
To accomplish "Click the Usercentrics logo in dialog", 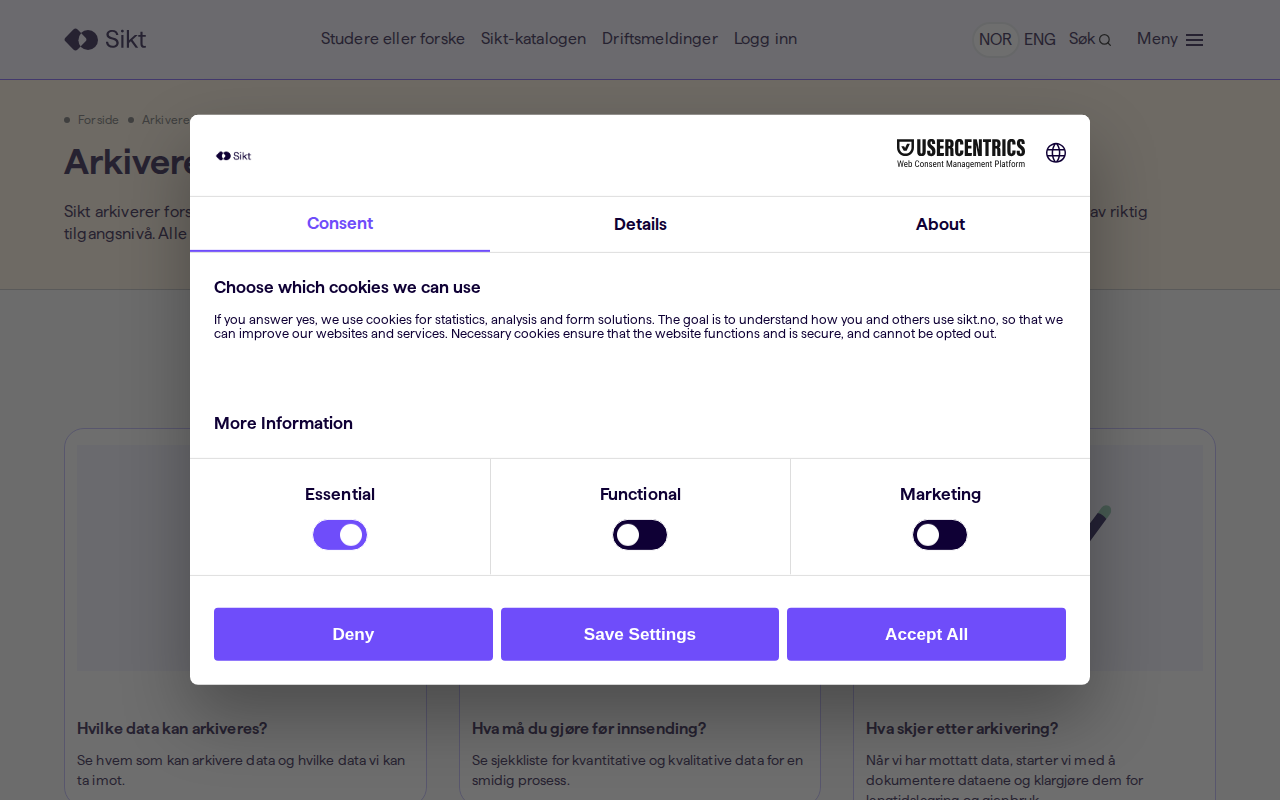I will tap(960, 153).
